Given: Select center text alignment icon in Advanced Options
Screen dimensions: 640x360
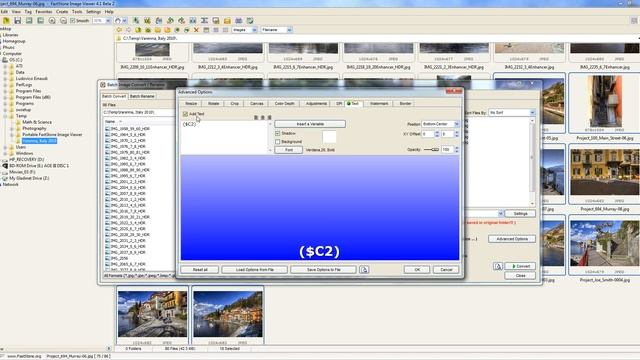Looking at the screenshot, I should click(262, 118).
